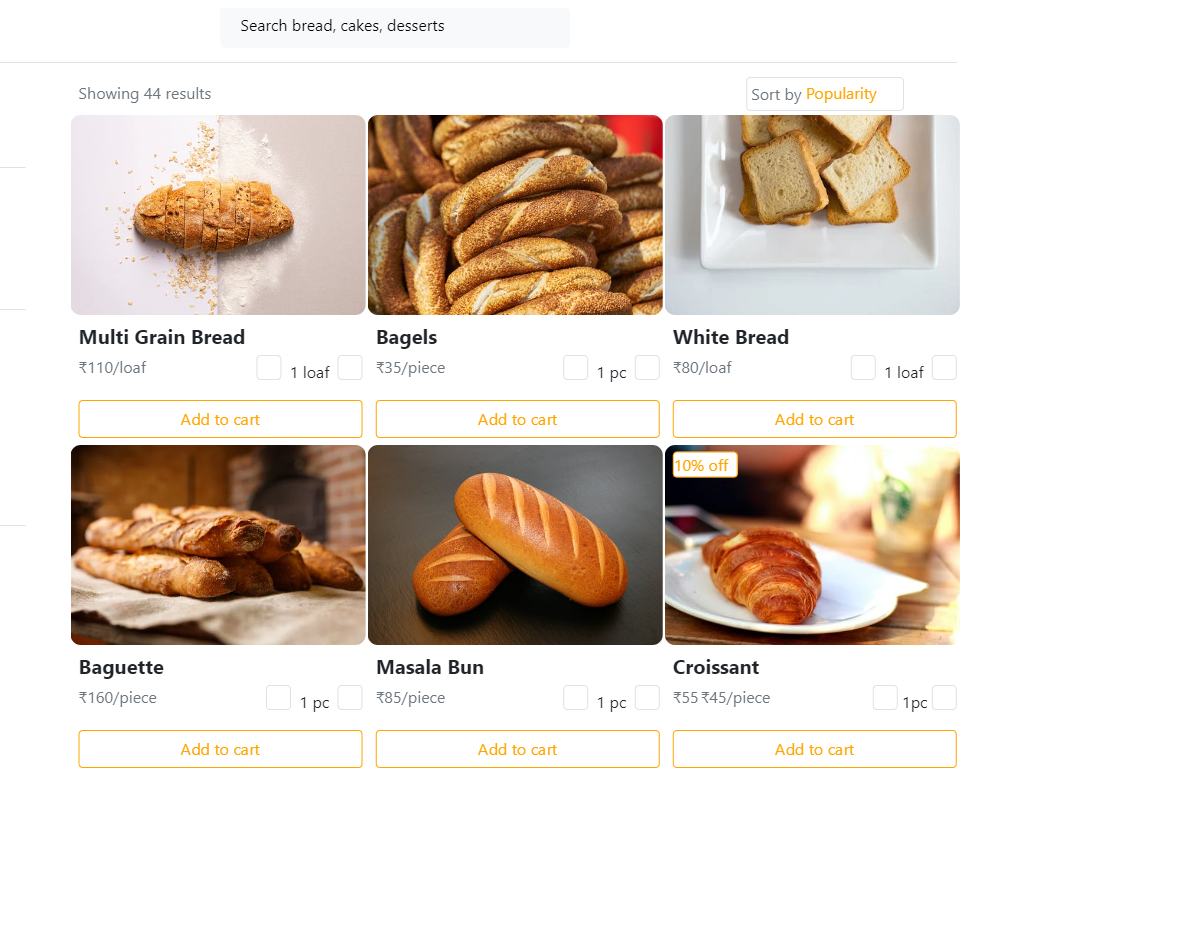The height and width of the screenshot is (952, 1200).
Task: Add Croissant to cart
Action: tap(814, 749)
